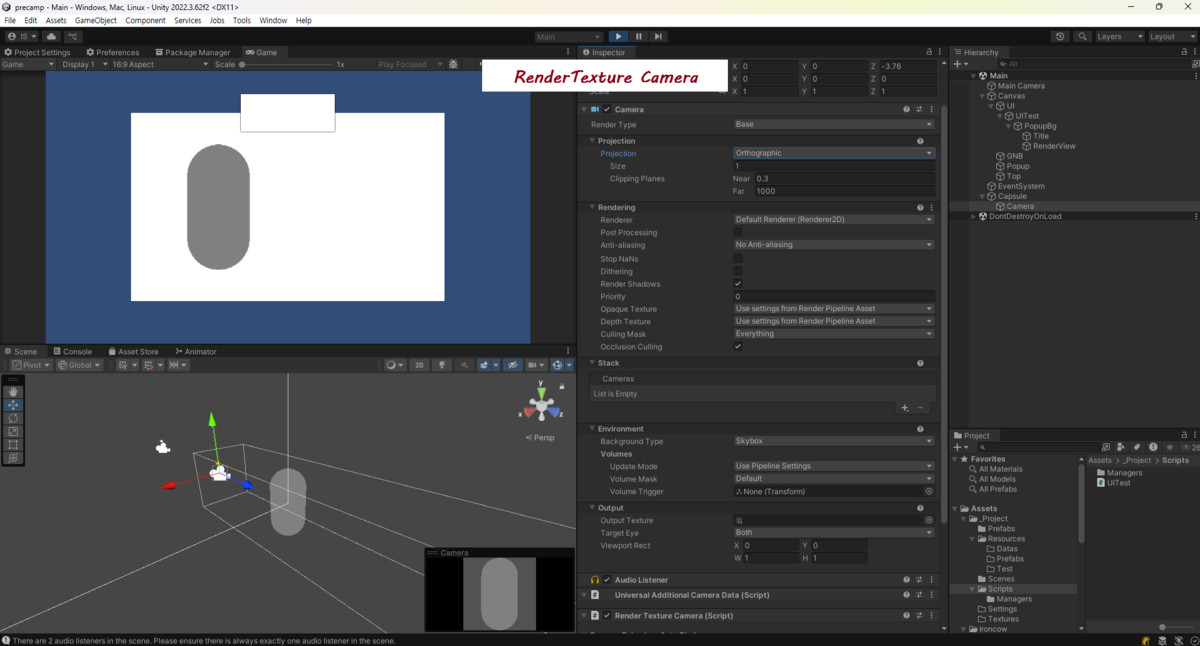
Task: Collapse the Canvas item in Hierarchy
Action: point(983,96)
